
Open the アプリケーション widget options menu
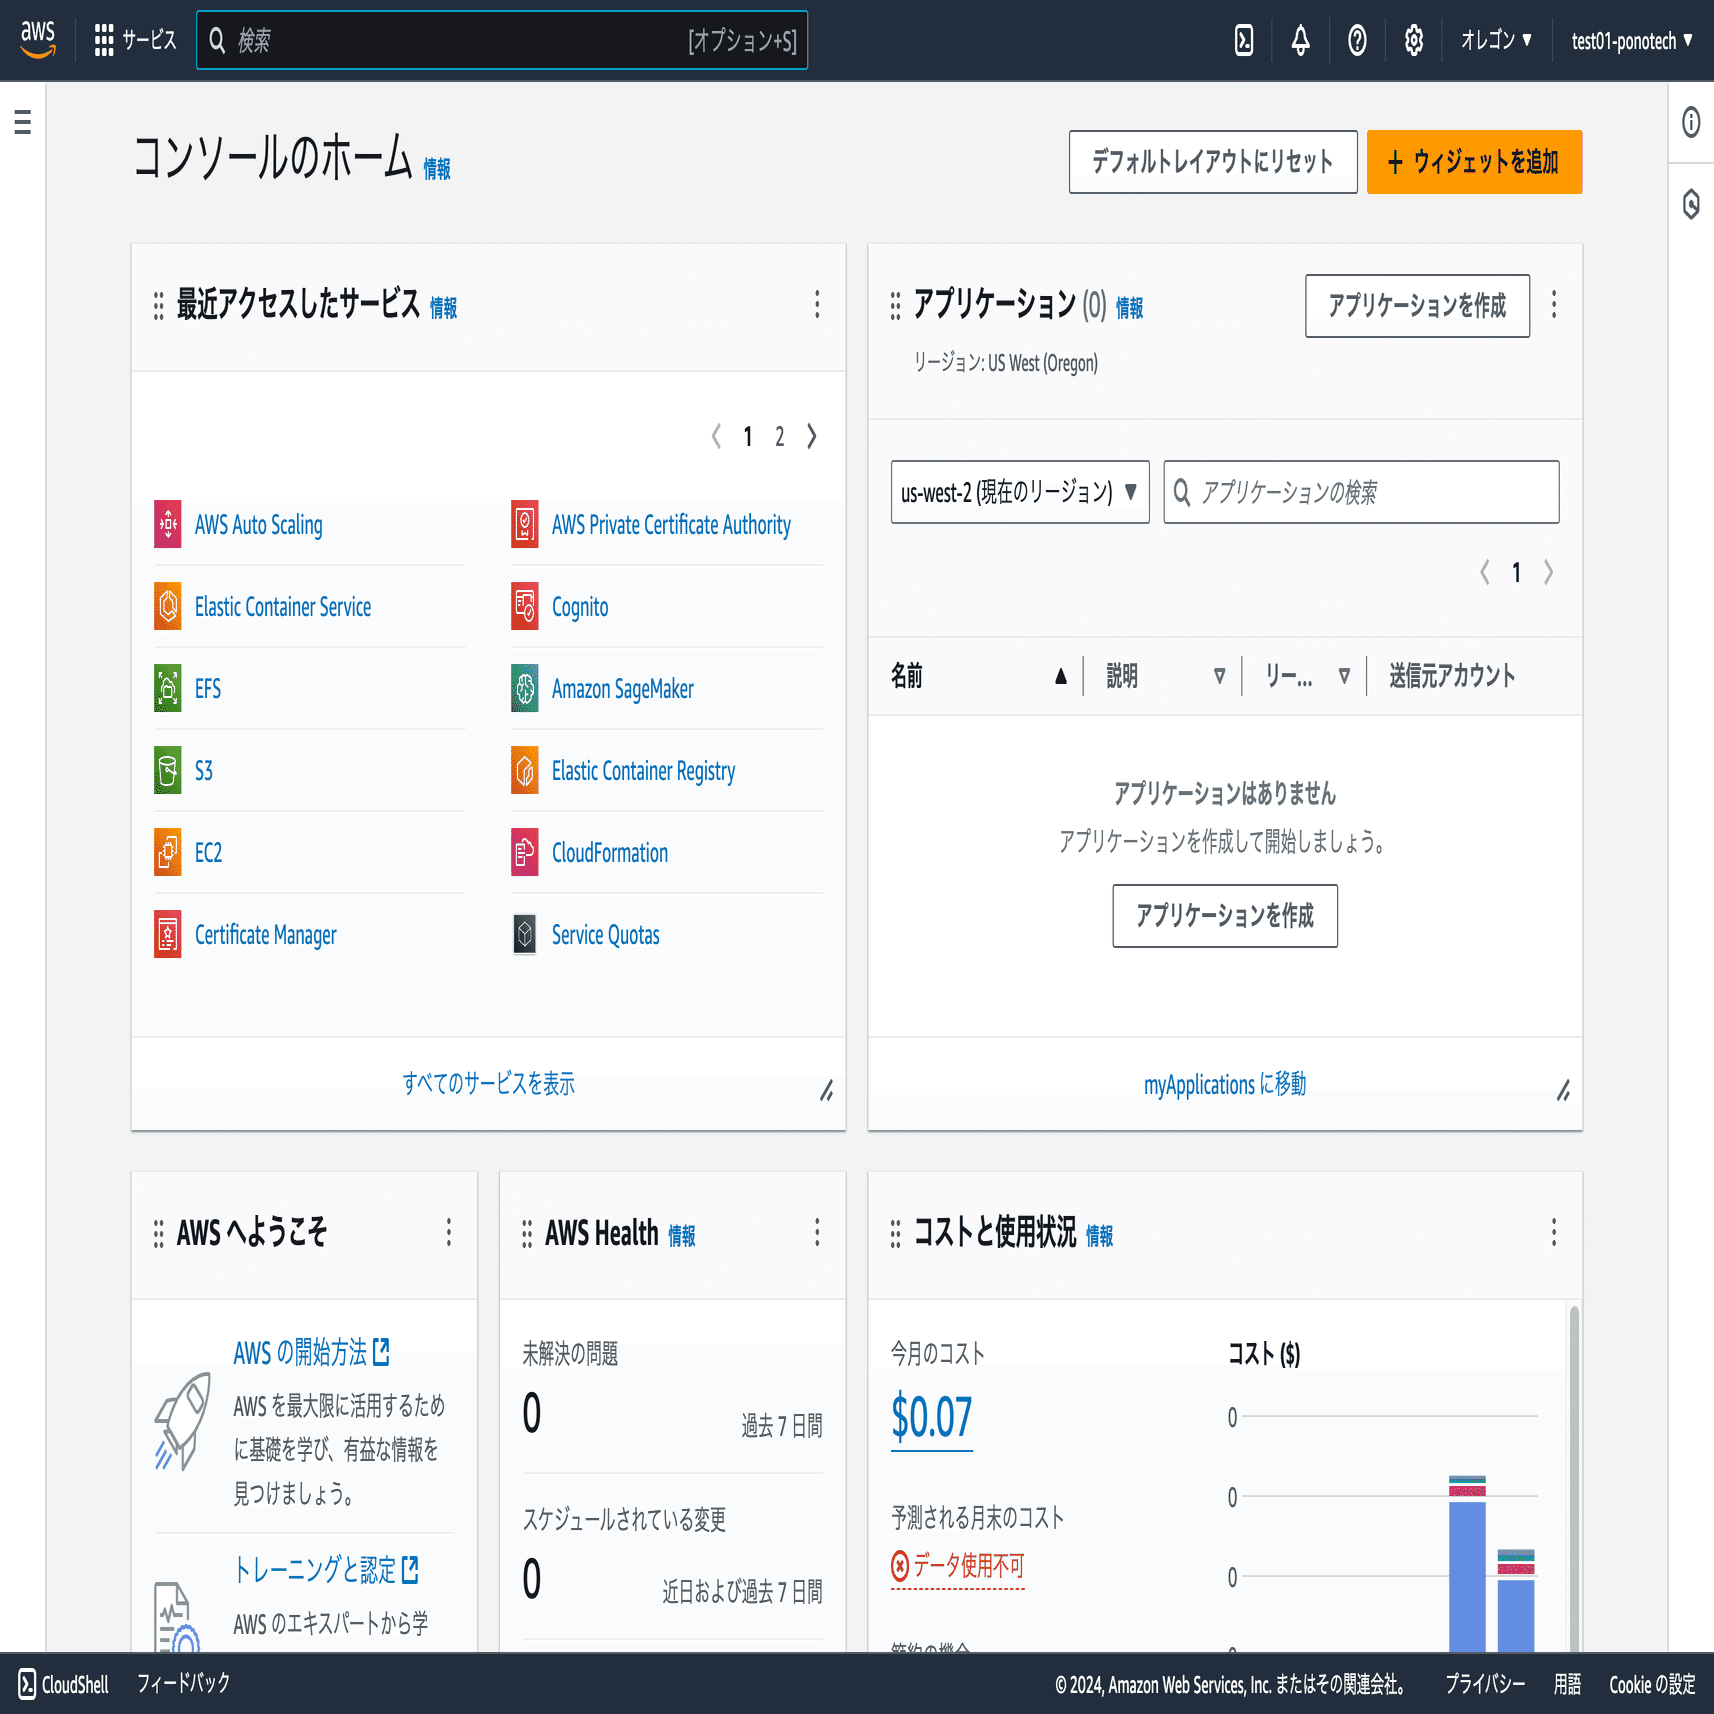(1554, 304)
